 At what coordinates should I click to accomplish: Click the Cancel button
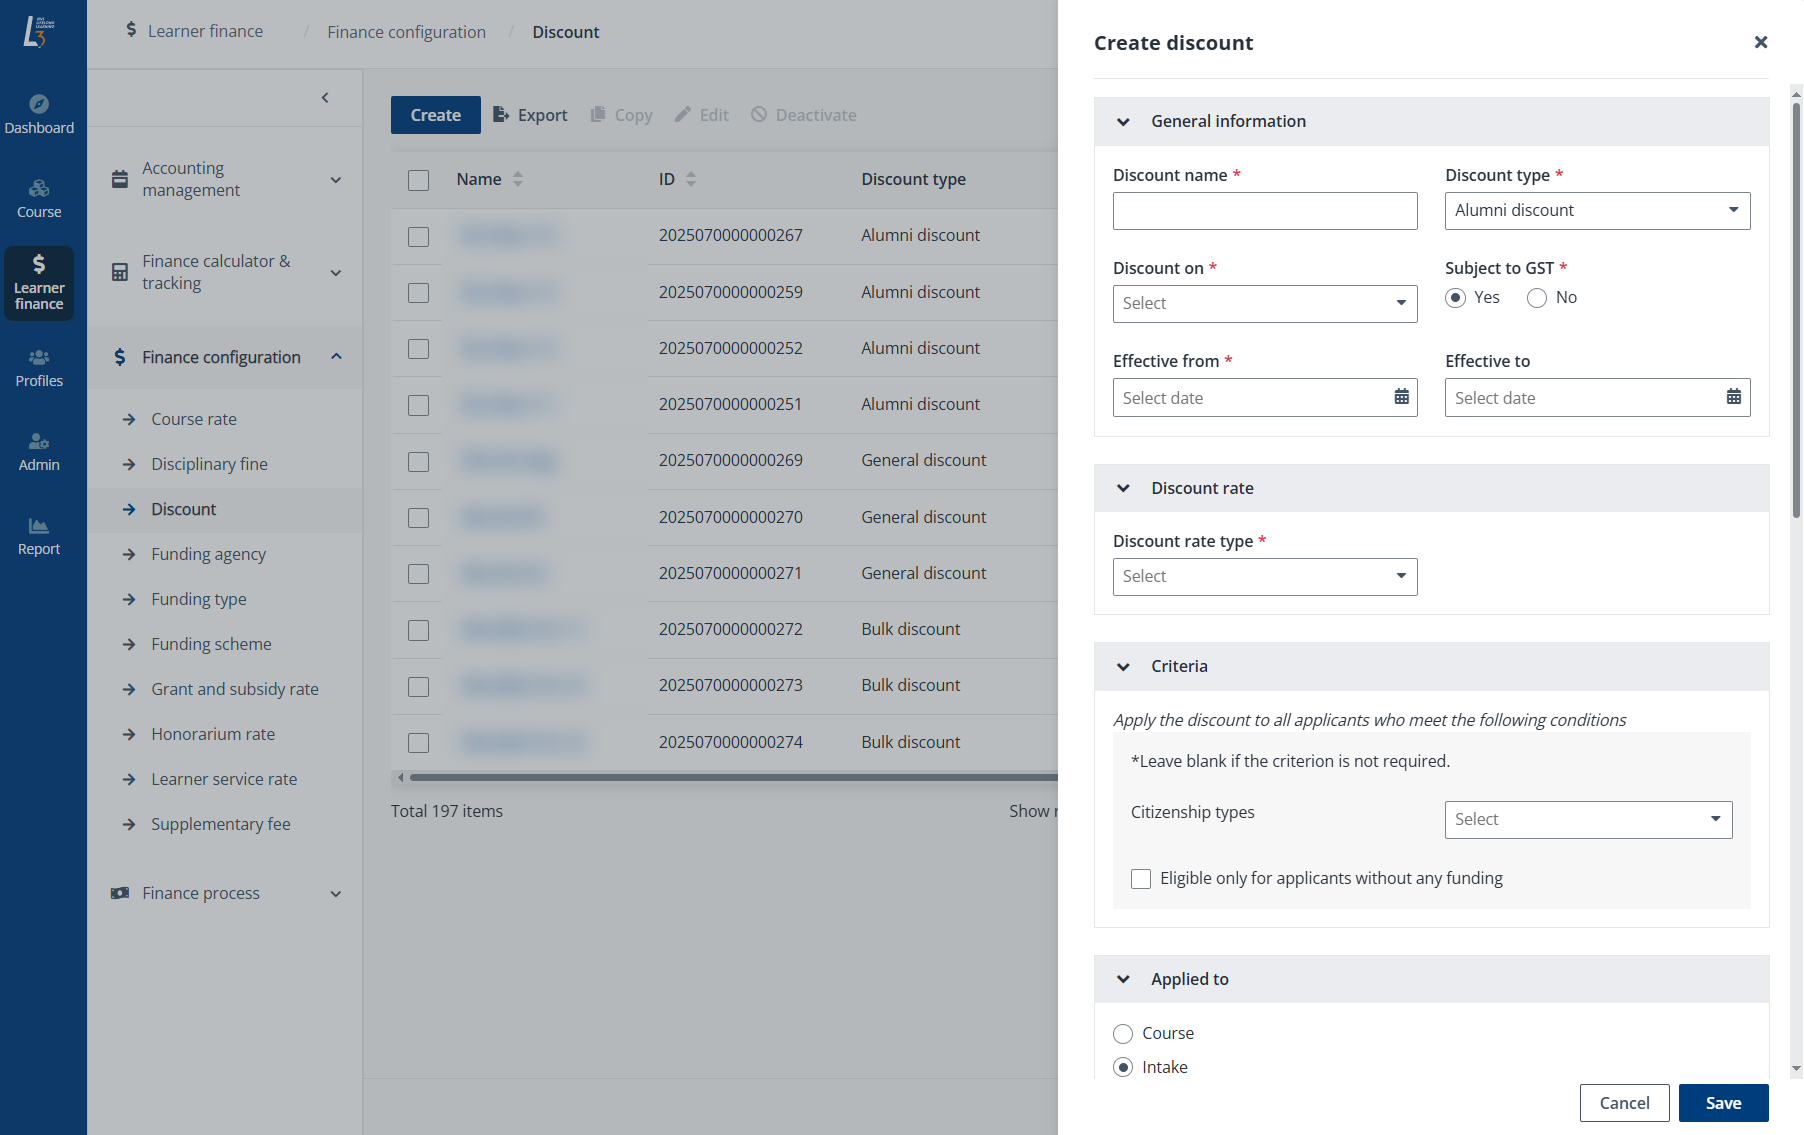tap(1624, 1103)
